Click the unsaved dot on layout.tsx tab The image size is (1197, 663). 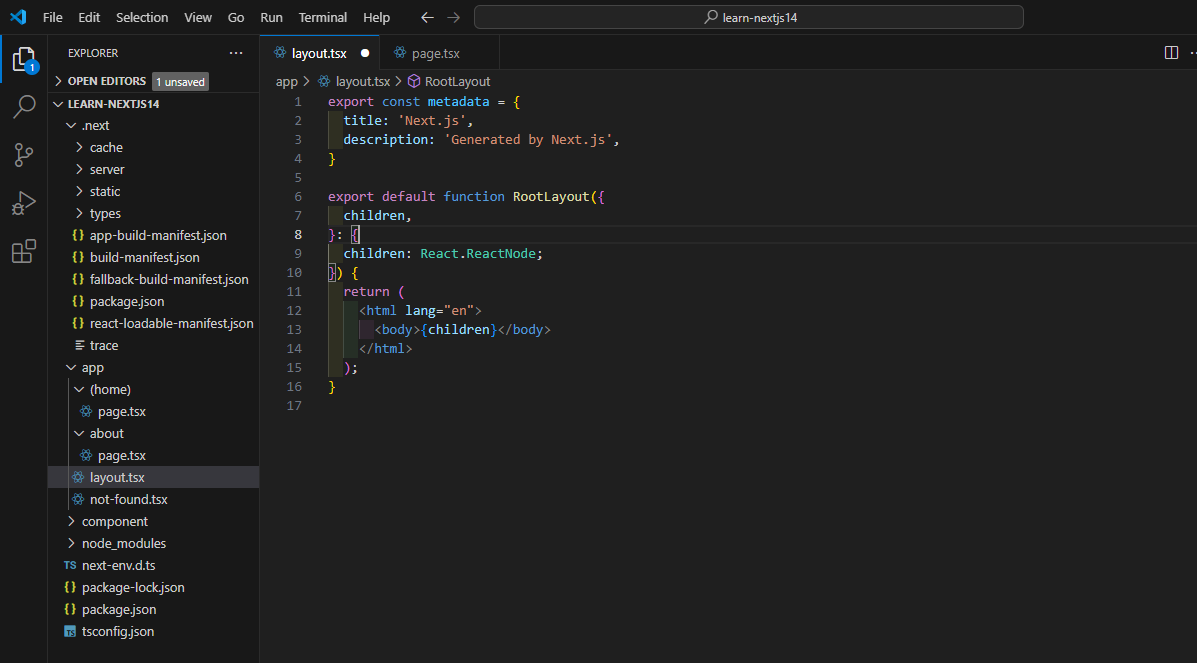point(365,53)
